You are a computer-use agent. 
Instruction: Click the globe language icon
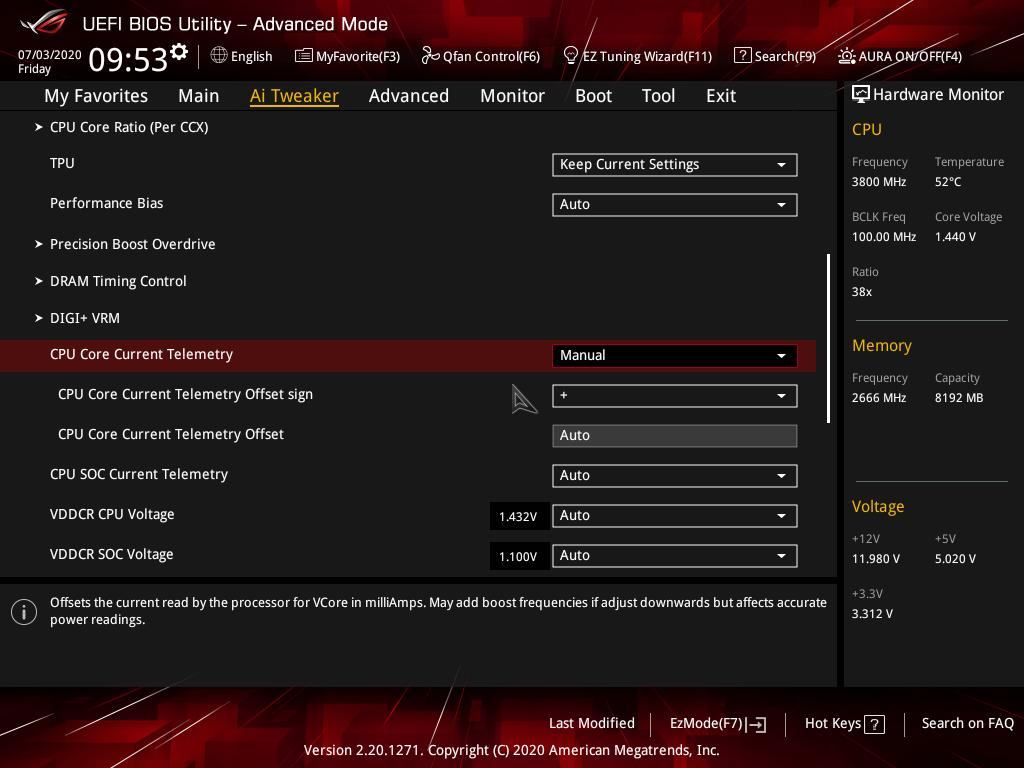pyautogui.click(x=219, y=56)
